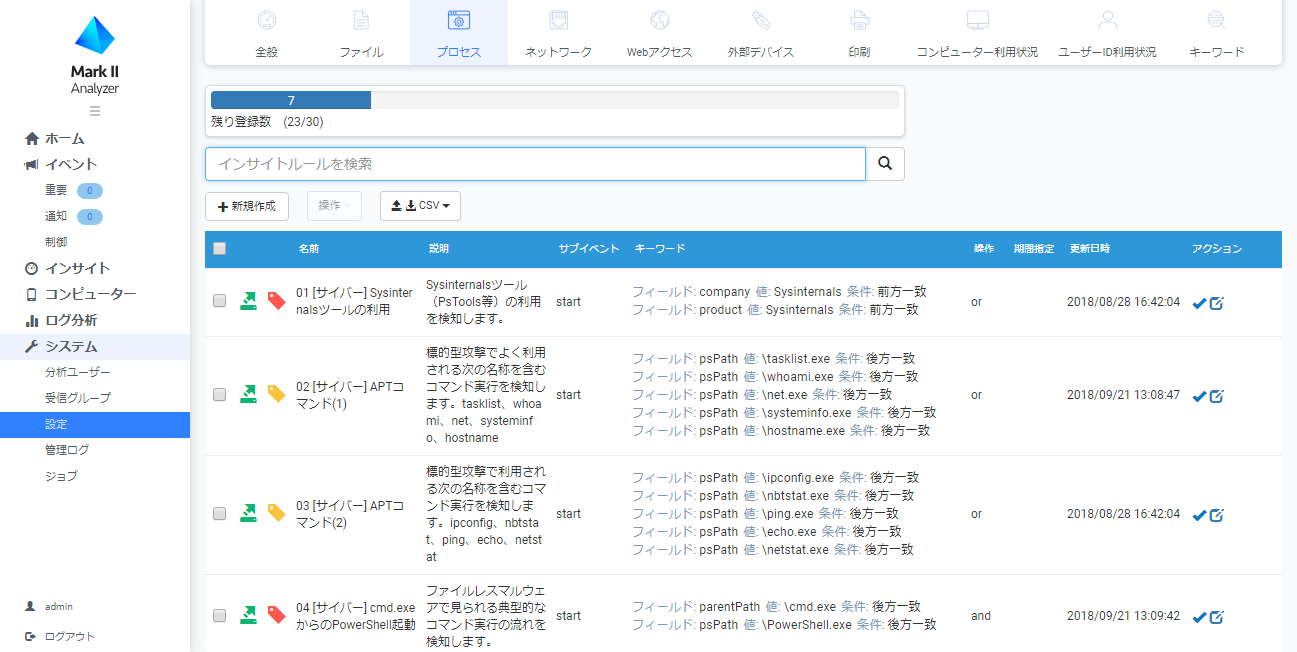Check the box for rule 04 cmd.exe PowerShell
This screenshot has width=1297, height=652.
(x=220, y=616)
